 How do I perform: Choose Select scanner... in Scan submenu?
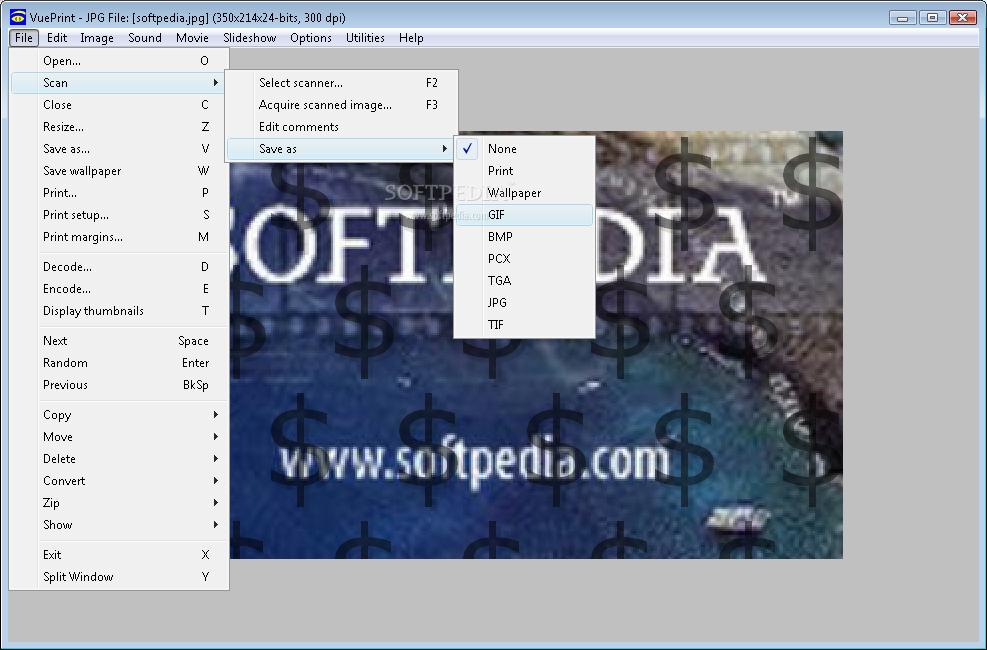341,83
